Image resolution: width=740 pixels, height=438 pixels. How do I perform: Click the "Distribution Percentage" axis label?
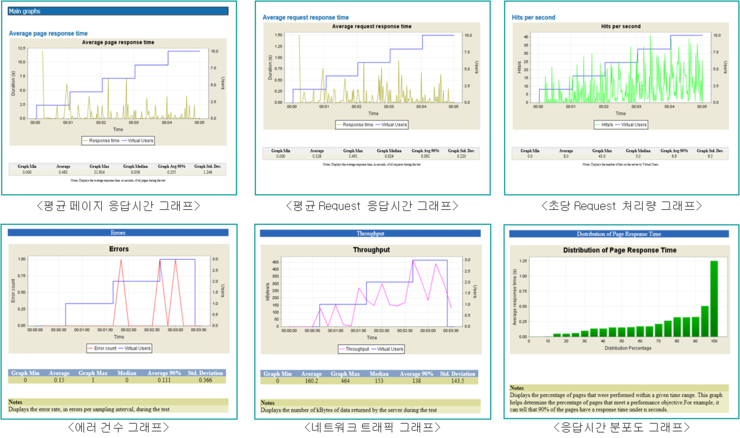point(628,348)
